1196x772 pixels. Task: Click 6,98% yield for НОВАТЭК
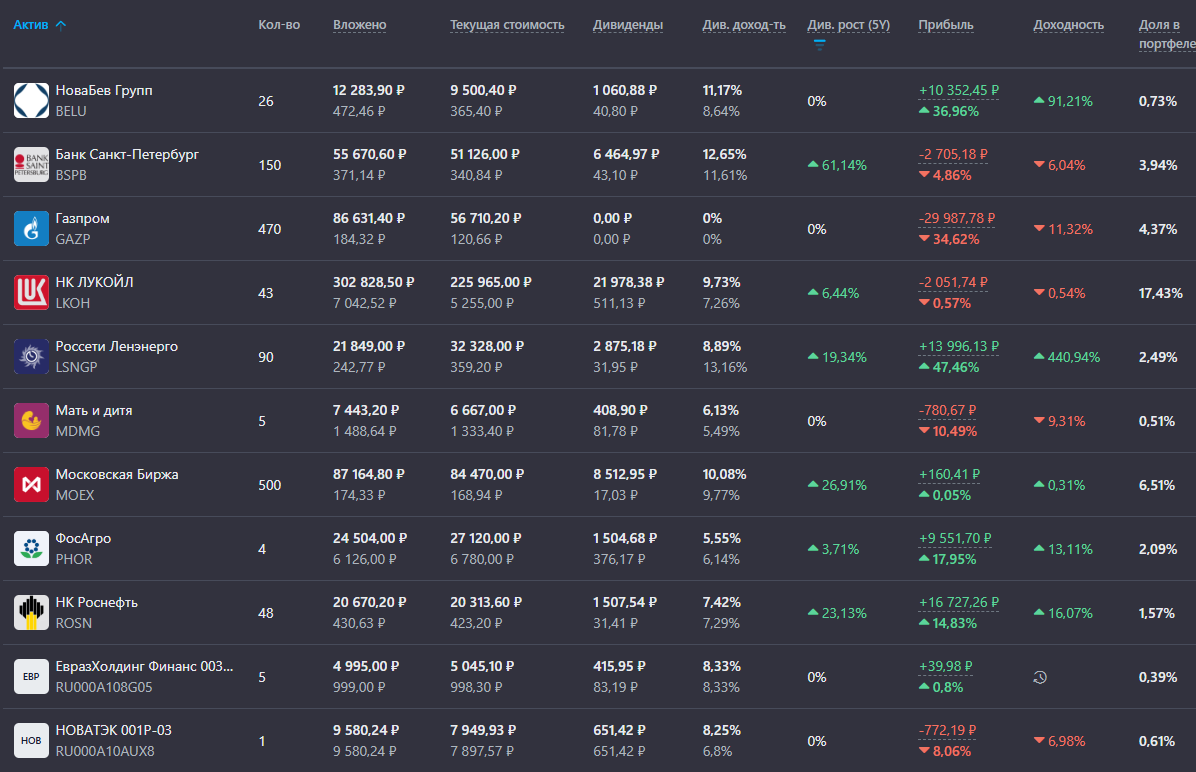1059,741
